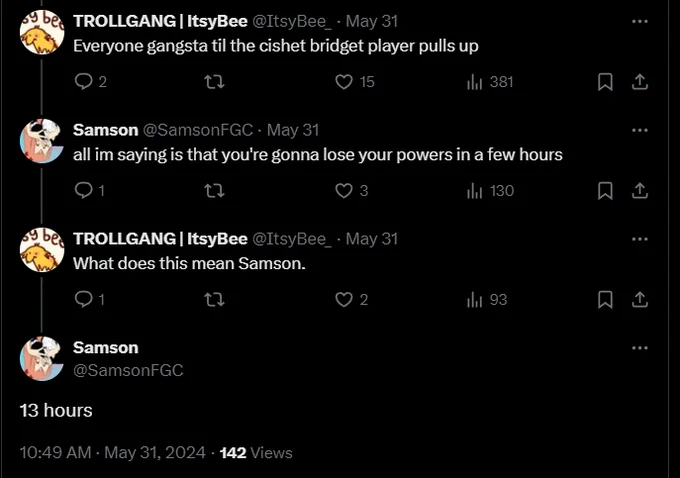Open the 10:49 AM · May 31, 2024 timestamp
This screenshot has height=478, width=680.
[112, 452]
